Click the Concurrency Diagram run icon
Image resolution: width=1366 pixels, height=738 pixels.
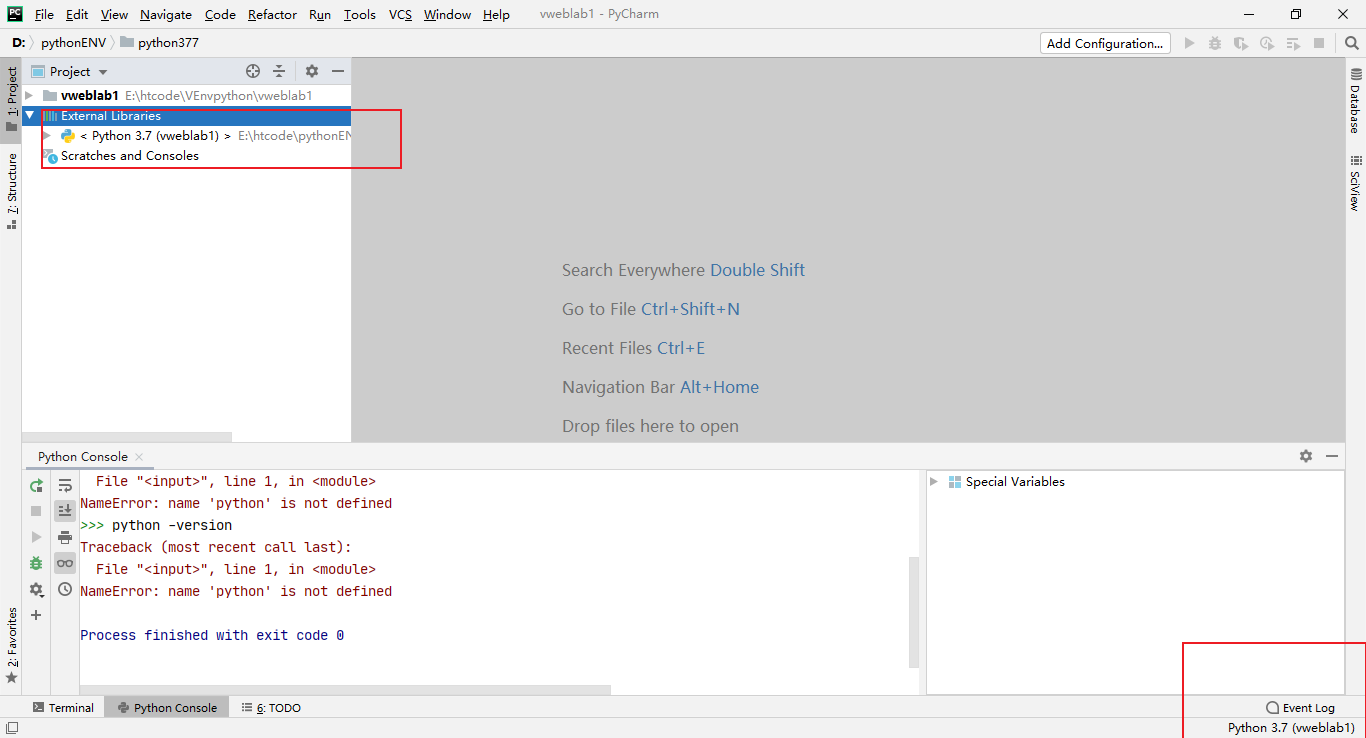pyautogui.click(x=1293, y=43)
